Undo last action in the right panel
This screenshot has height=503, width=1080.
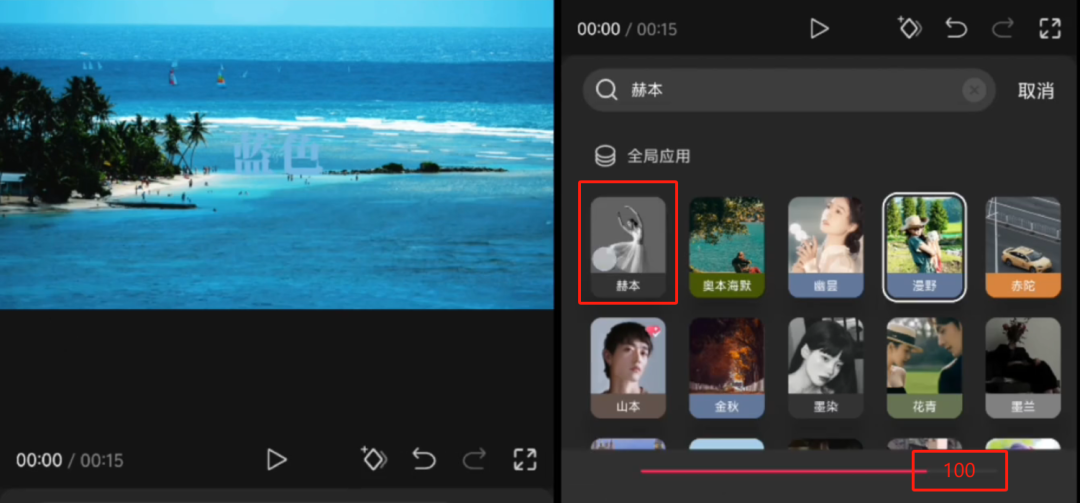pos(956,28)
